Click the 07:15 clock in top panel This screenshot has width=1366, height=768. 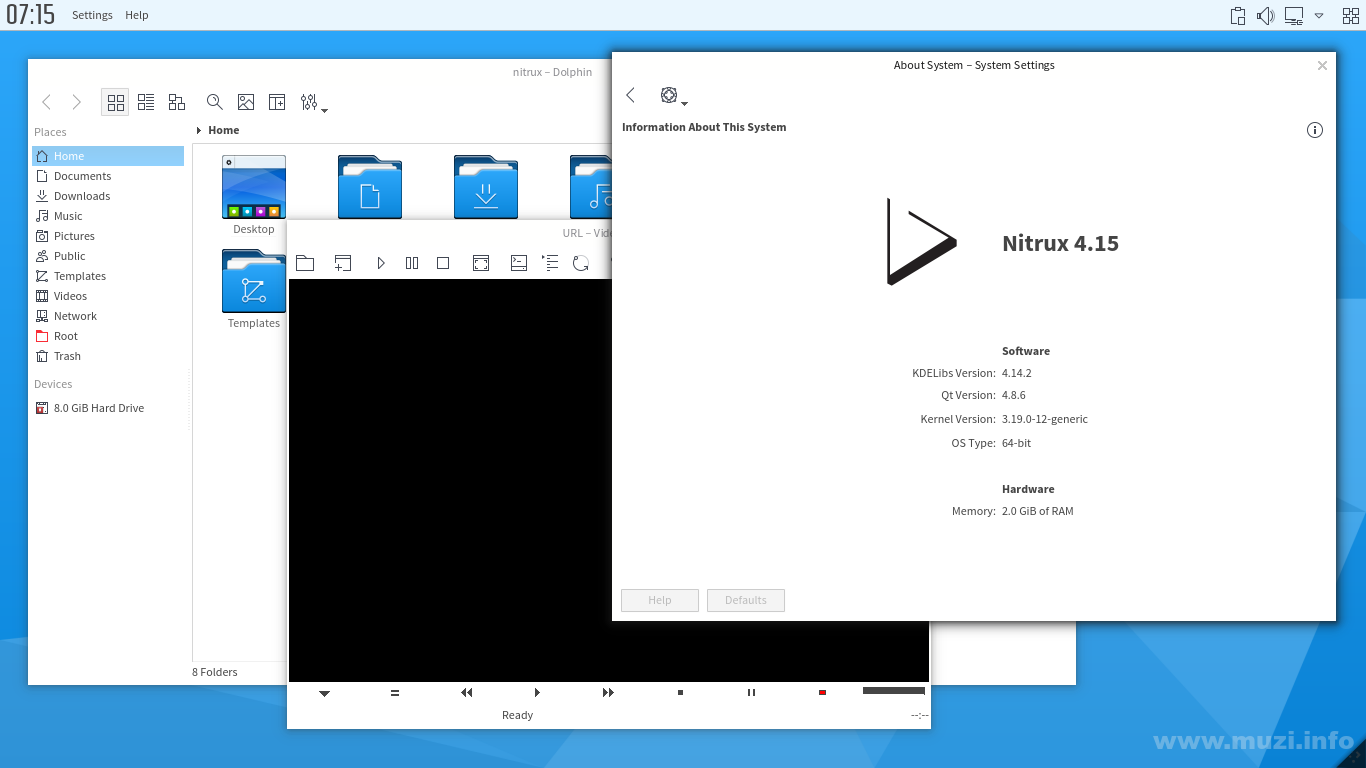pos(31,15)
